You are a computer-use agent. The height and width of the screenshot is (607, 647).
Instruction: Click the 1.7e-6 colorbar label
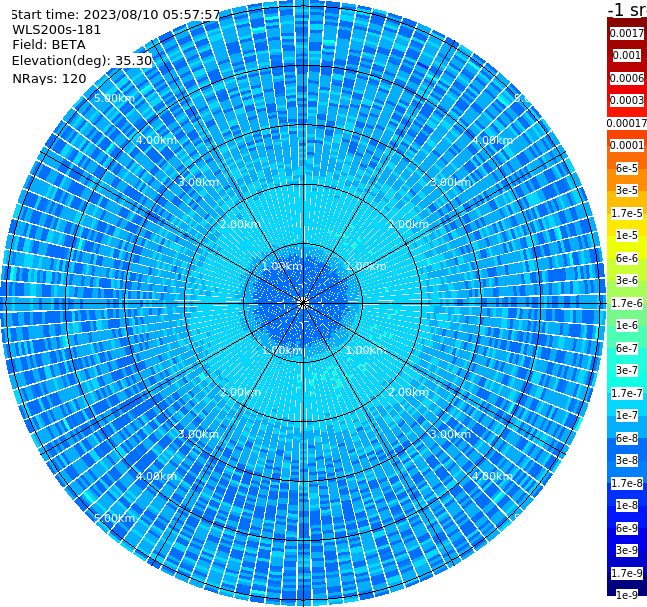(627, 303)
